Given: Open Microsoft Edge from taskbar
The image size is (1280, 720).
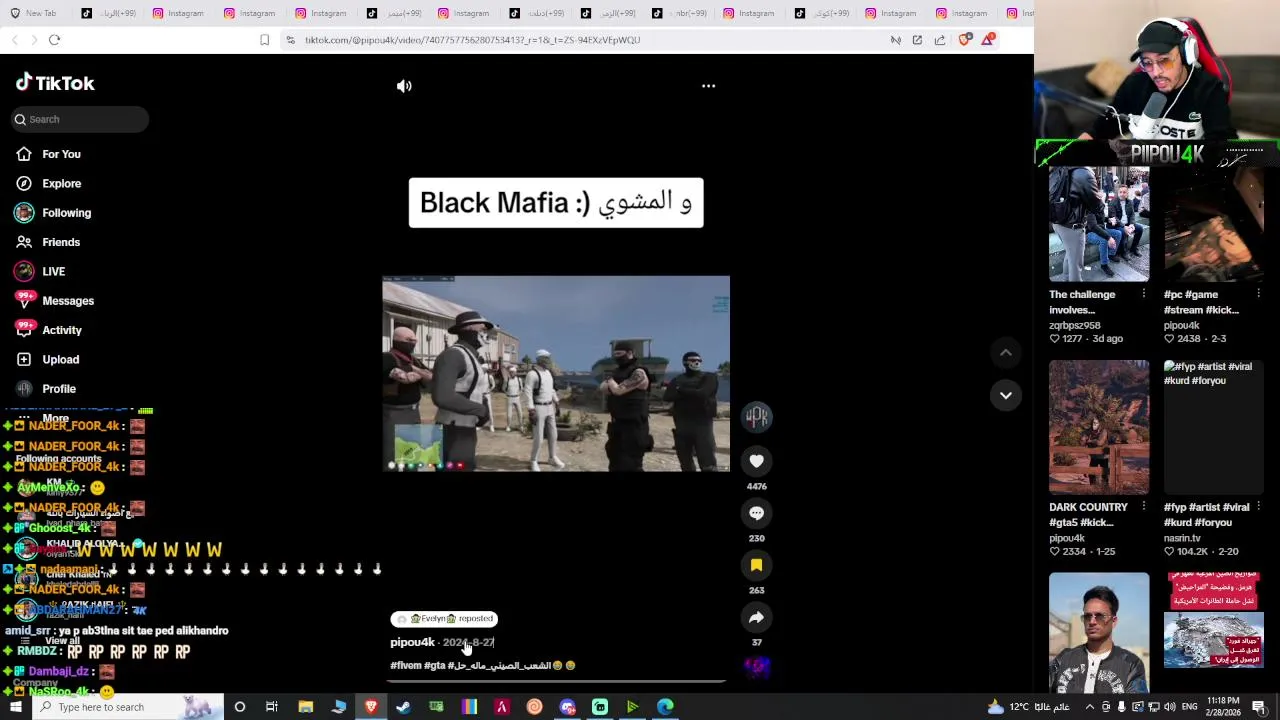Looking at the screenshot, I should tap(665, 707).
